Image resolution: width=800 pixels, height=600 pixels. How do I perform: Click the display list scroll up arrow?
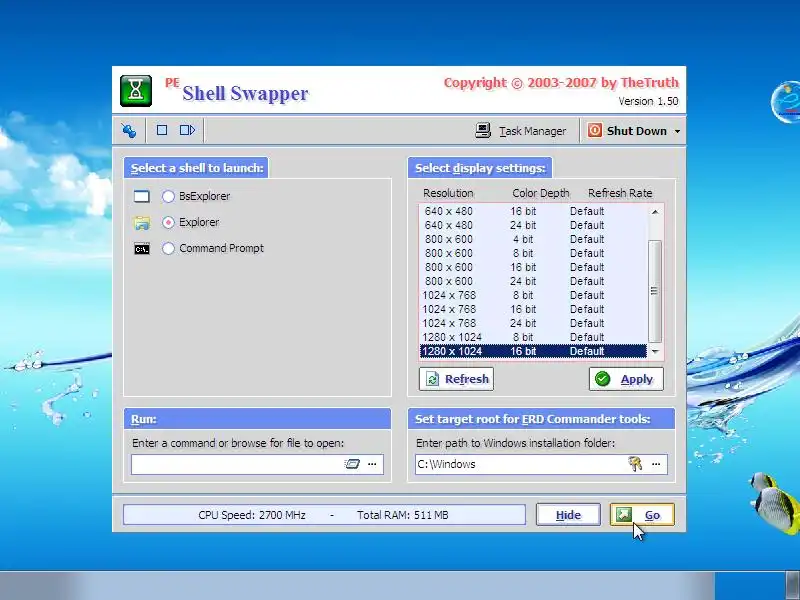coord(655,212)
